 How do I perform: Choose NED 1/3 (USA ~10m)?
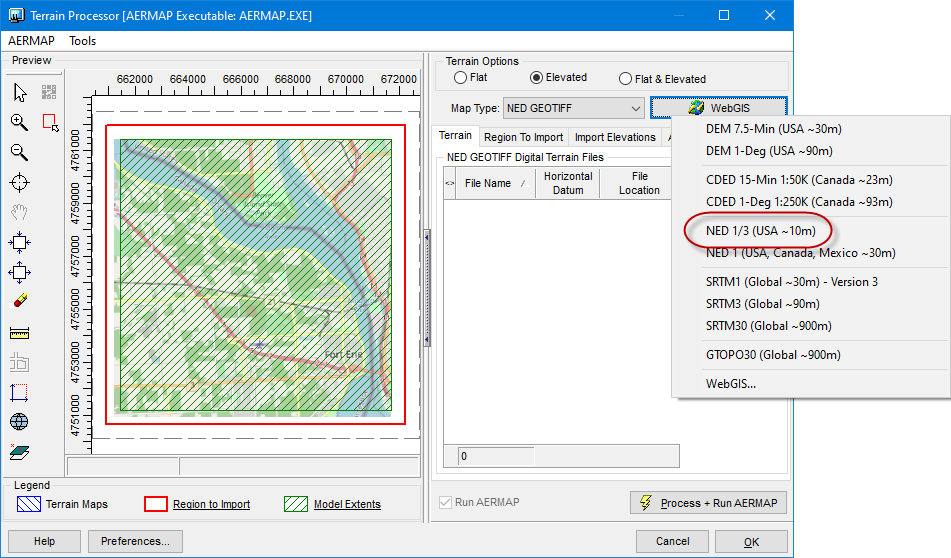tap(761, 230)
